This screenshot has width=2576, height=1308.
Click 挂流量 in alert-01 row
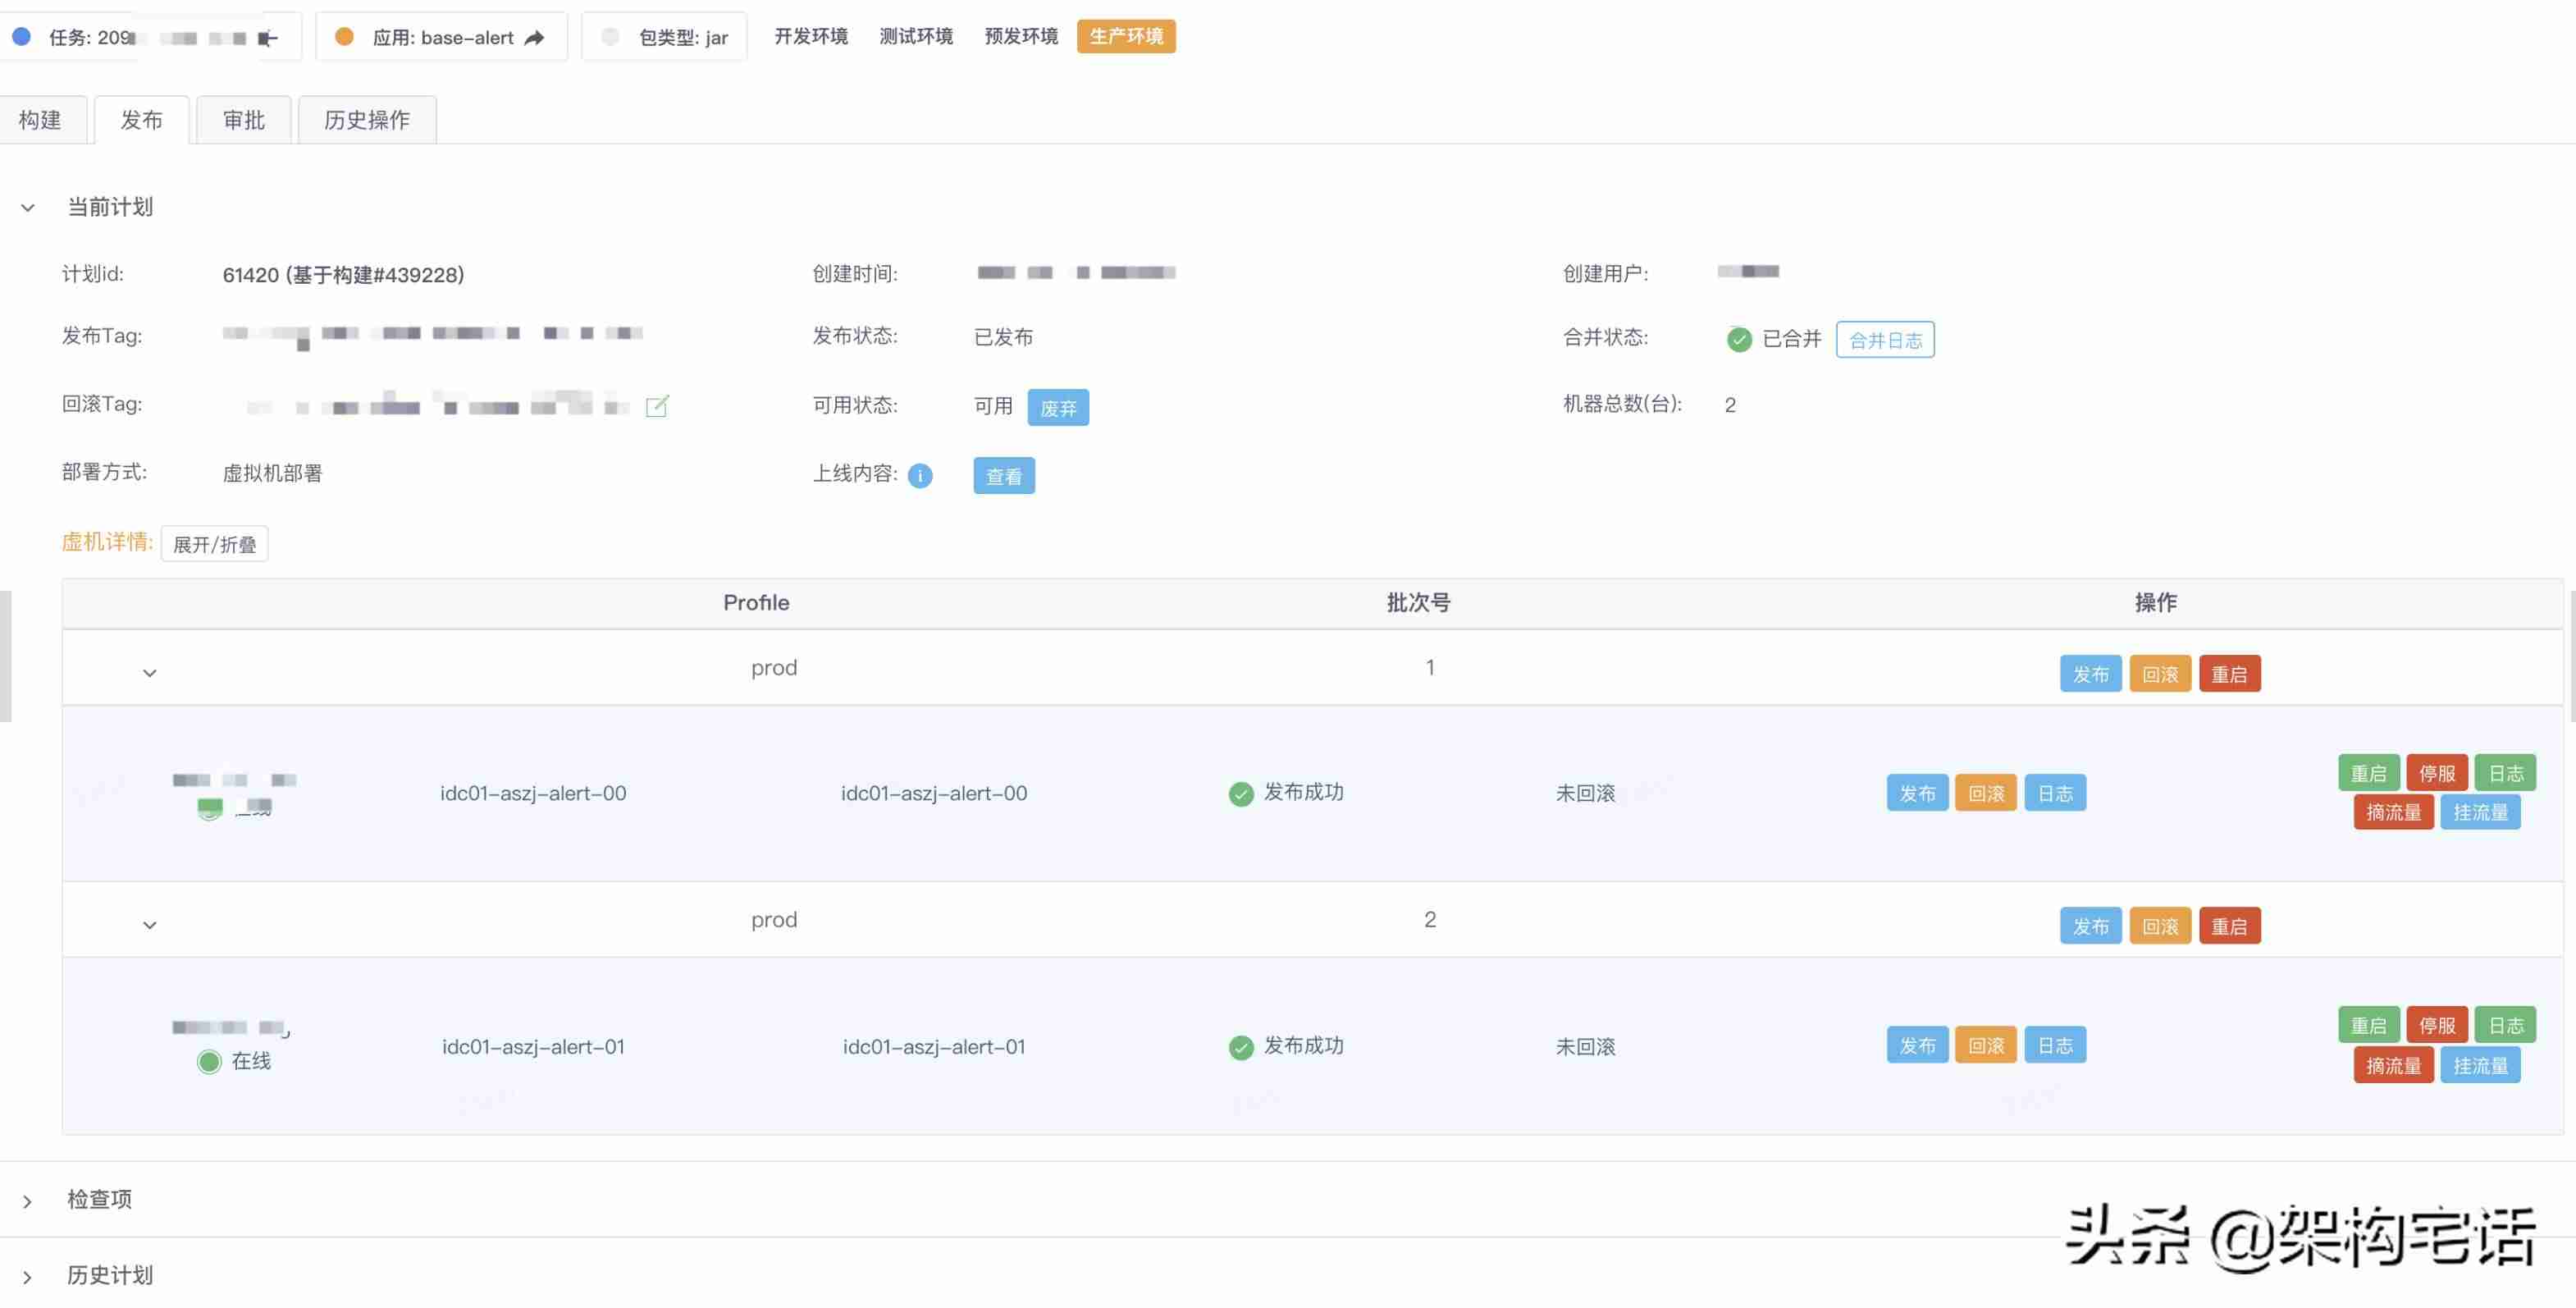[x=2480, y=1065]
